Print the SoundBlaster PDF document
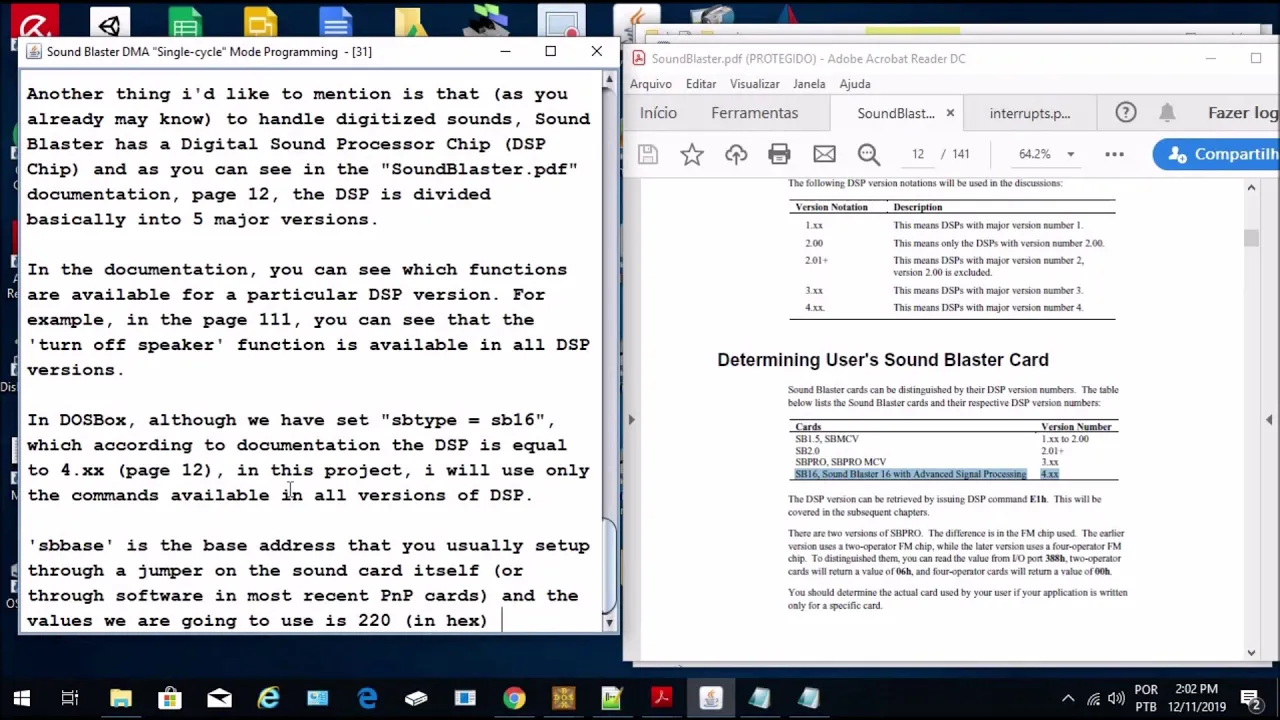1280x720 pixels. 779,154
